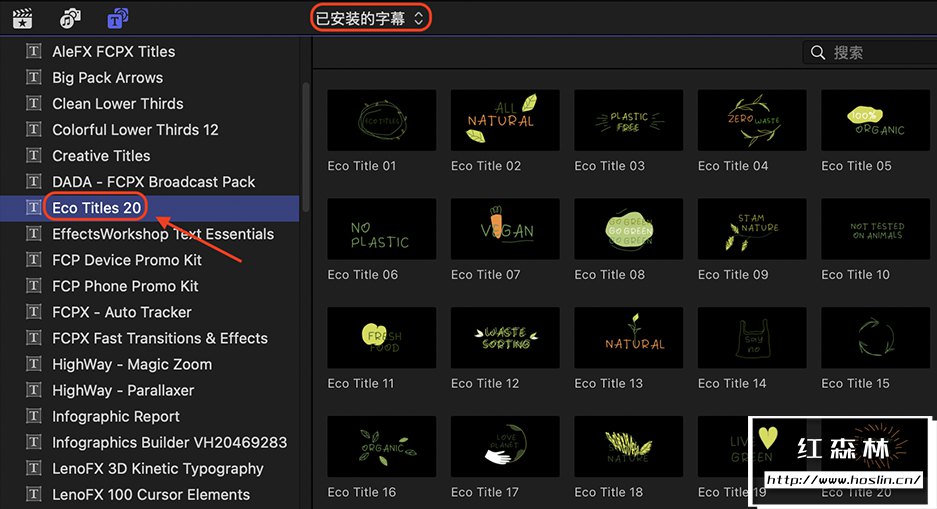Open the Photos and Audio sidebar icon
This screenshot has width=937, height=509.
(x=70, y=19)
